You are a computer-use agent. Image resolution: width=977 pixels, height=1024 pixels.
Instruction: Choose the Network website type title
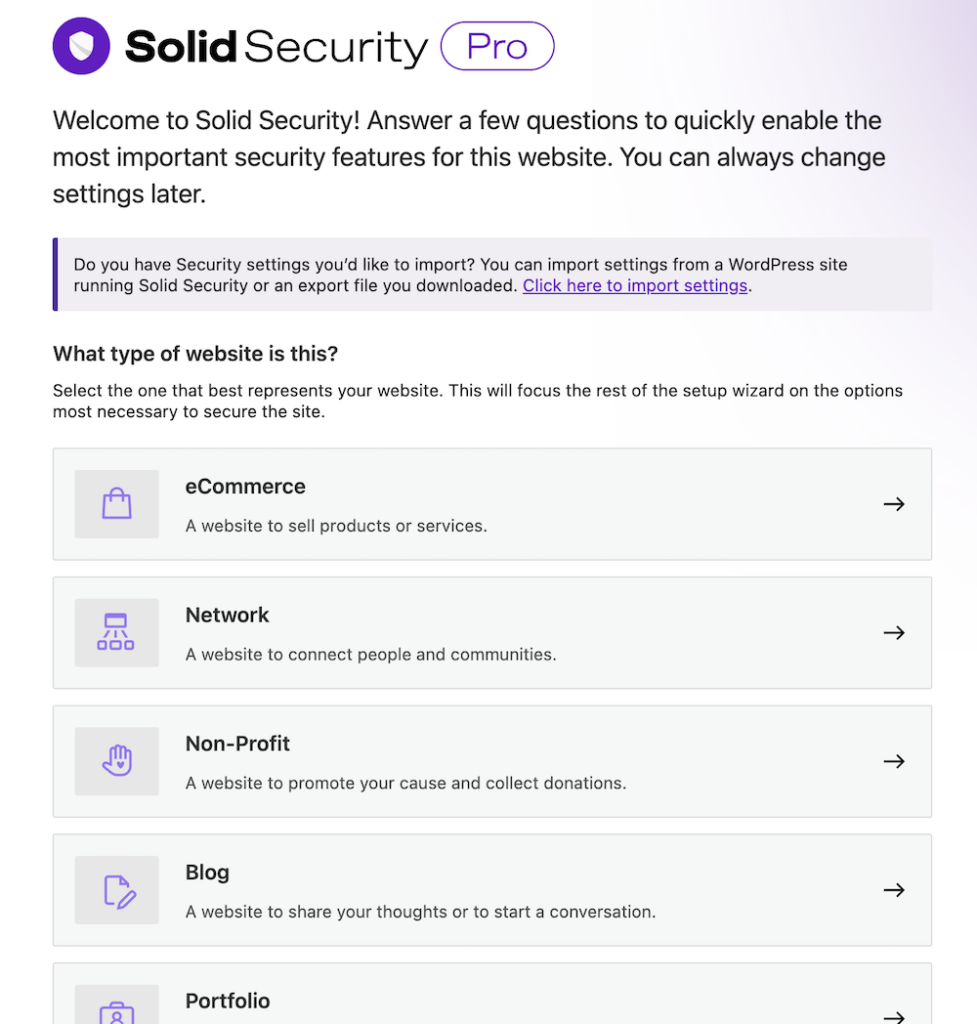227,615
